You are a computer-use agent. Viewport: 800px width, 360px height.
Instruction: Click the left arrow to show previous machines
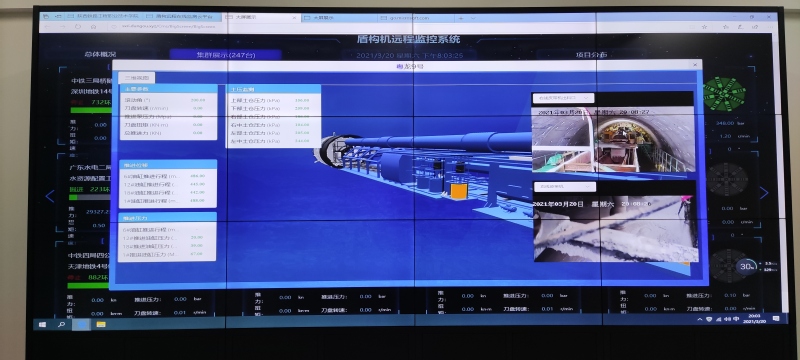[50, 196]
